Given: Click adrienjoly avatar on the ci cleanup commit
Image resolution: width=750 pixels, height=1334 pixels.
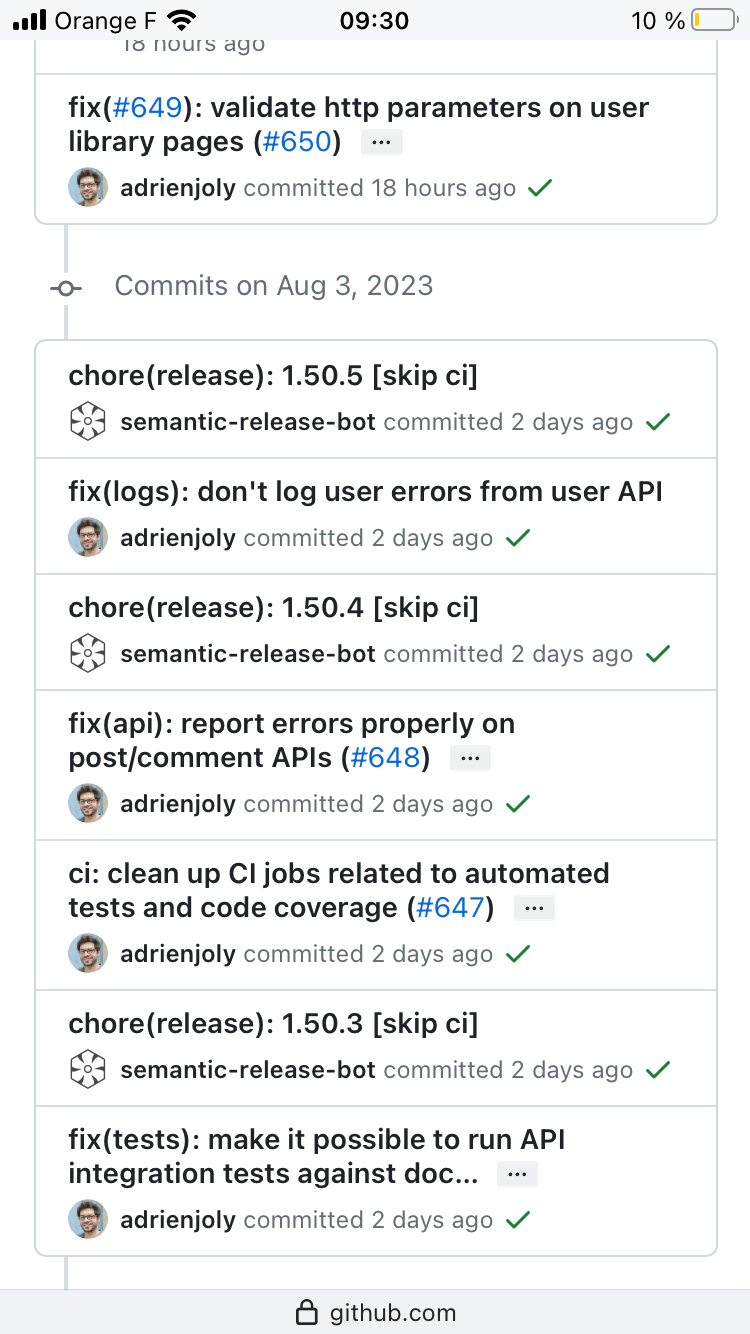Looking at the screenshot, I should (x=88, y=953).
